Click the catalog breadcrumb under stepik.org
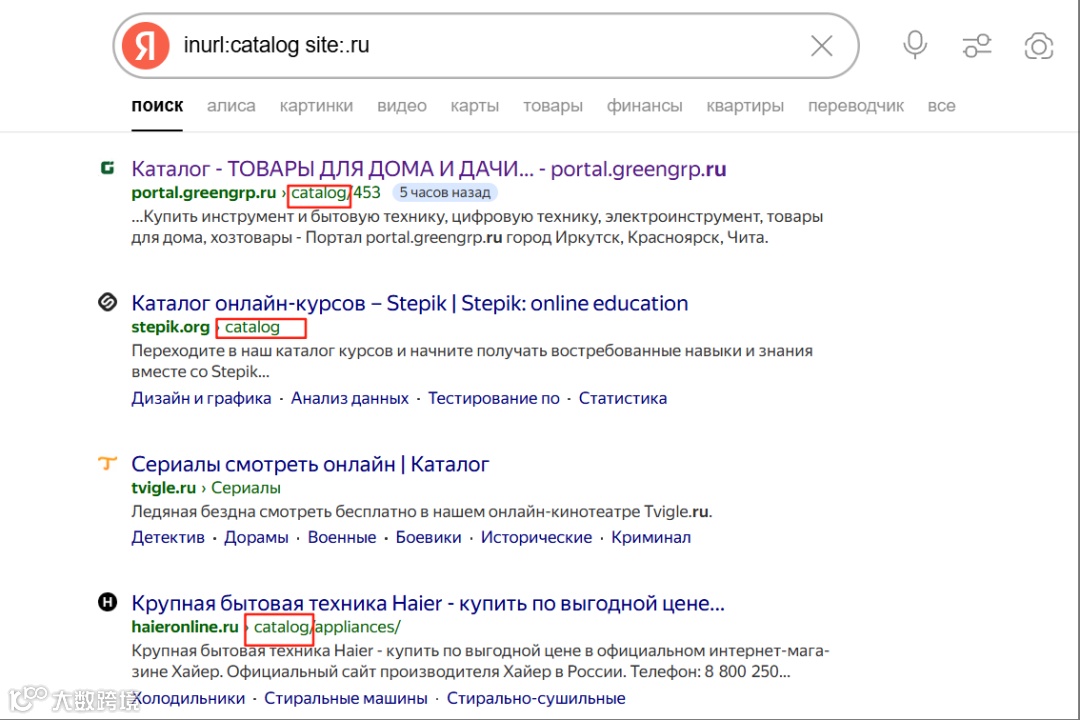This screenshot has height=720, width=1080. pos(252,327)
